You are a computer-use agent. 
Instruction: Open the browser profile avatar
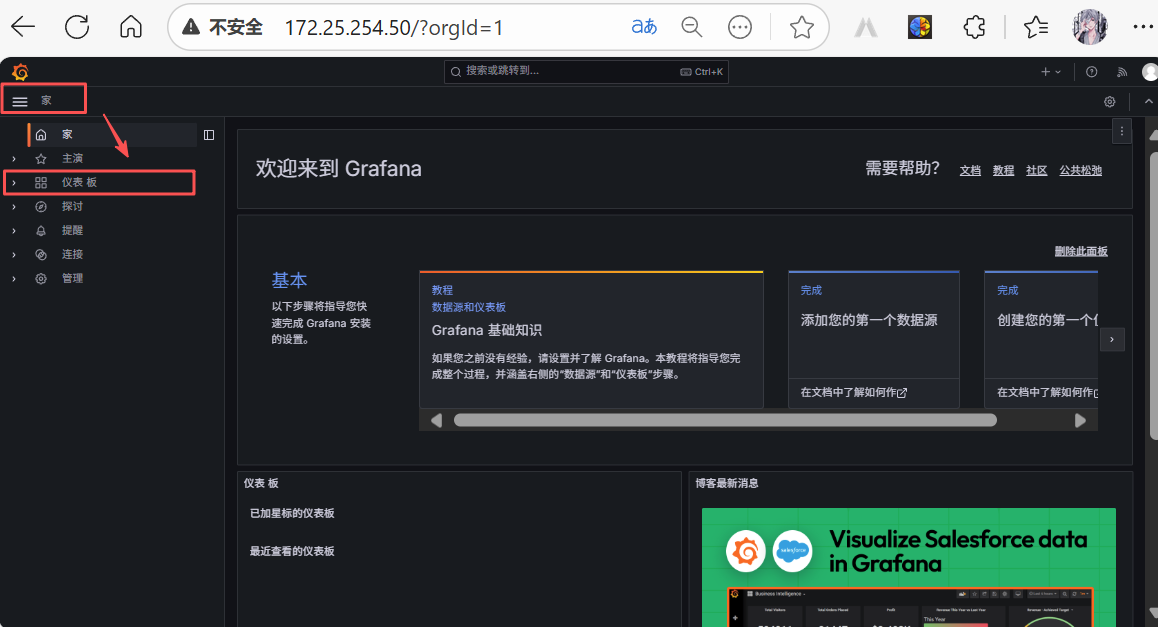click(x=1090, y=27)
